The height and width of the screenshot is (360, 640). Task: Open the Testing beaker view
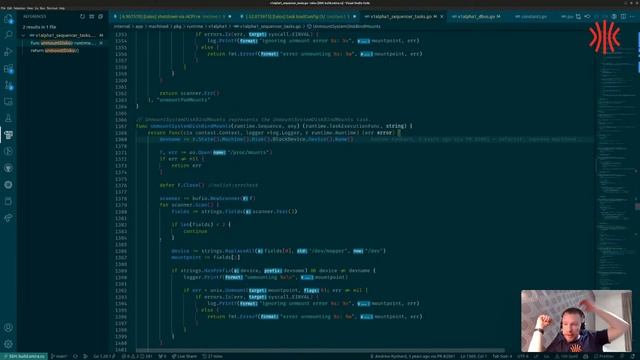click(x=8, y=118)
